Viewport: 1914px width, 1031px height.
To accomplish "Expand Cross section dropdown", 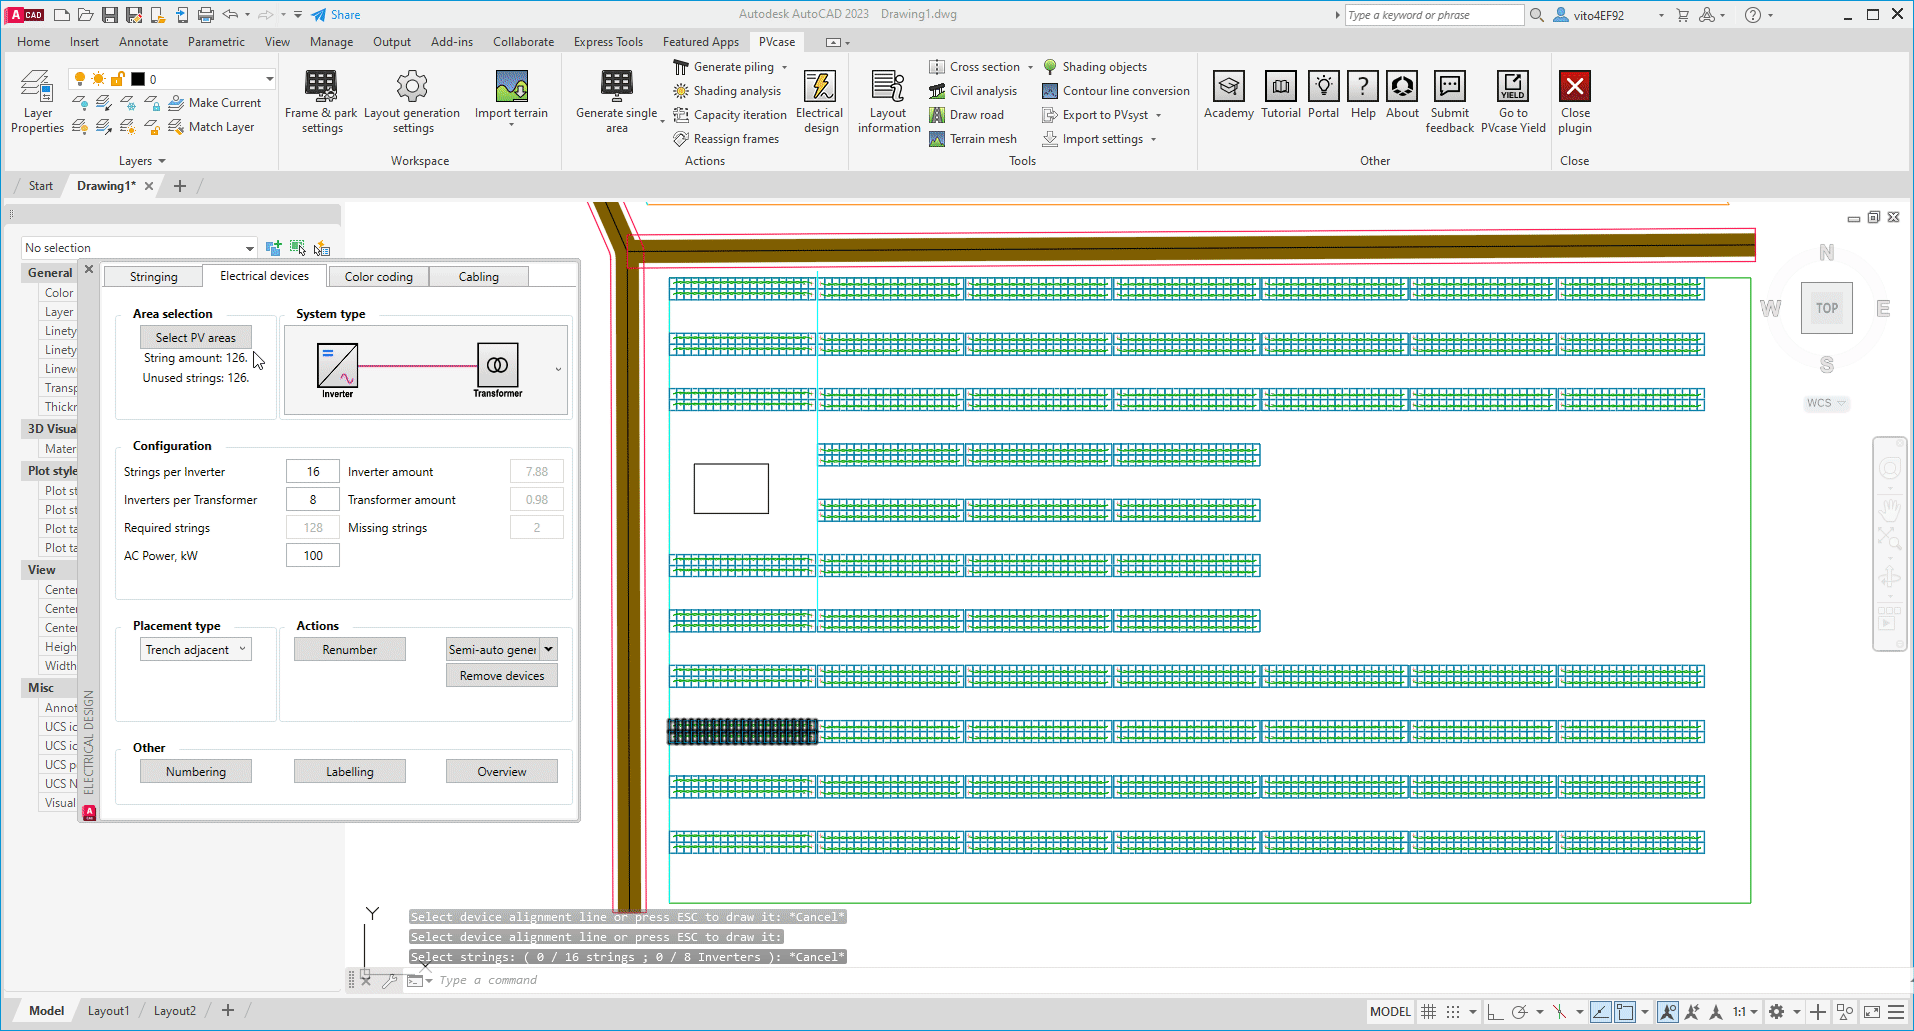I will [x=1030, y=68].
